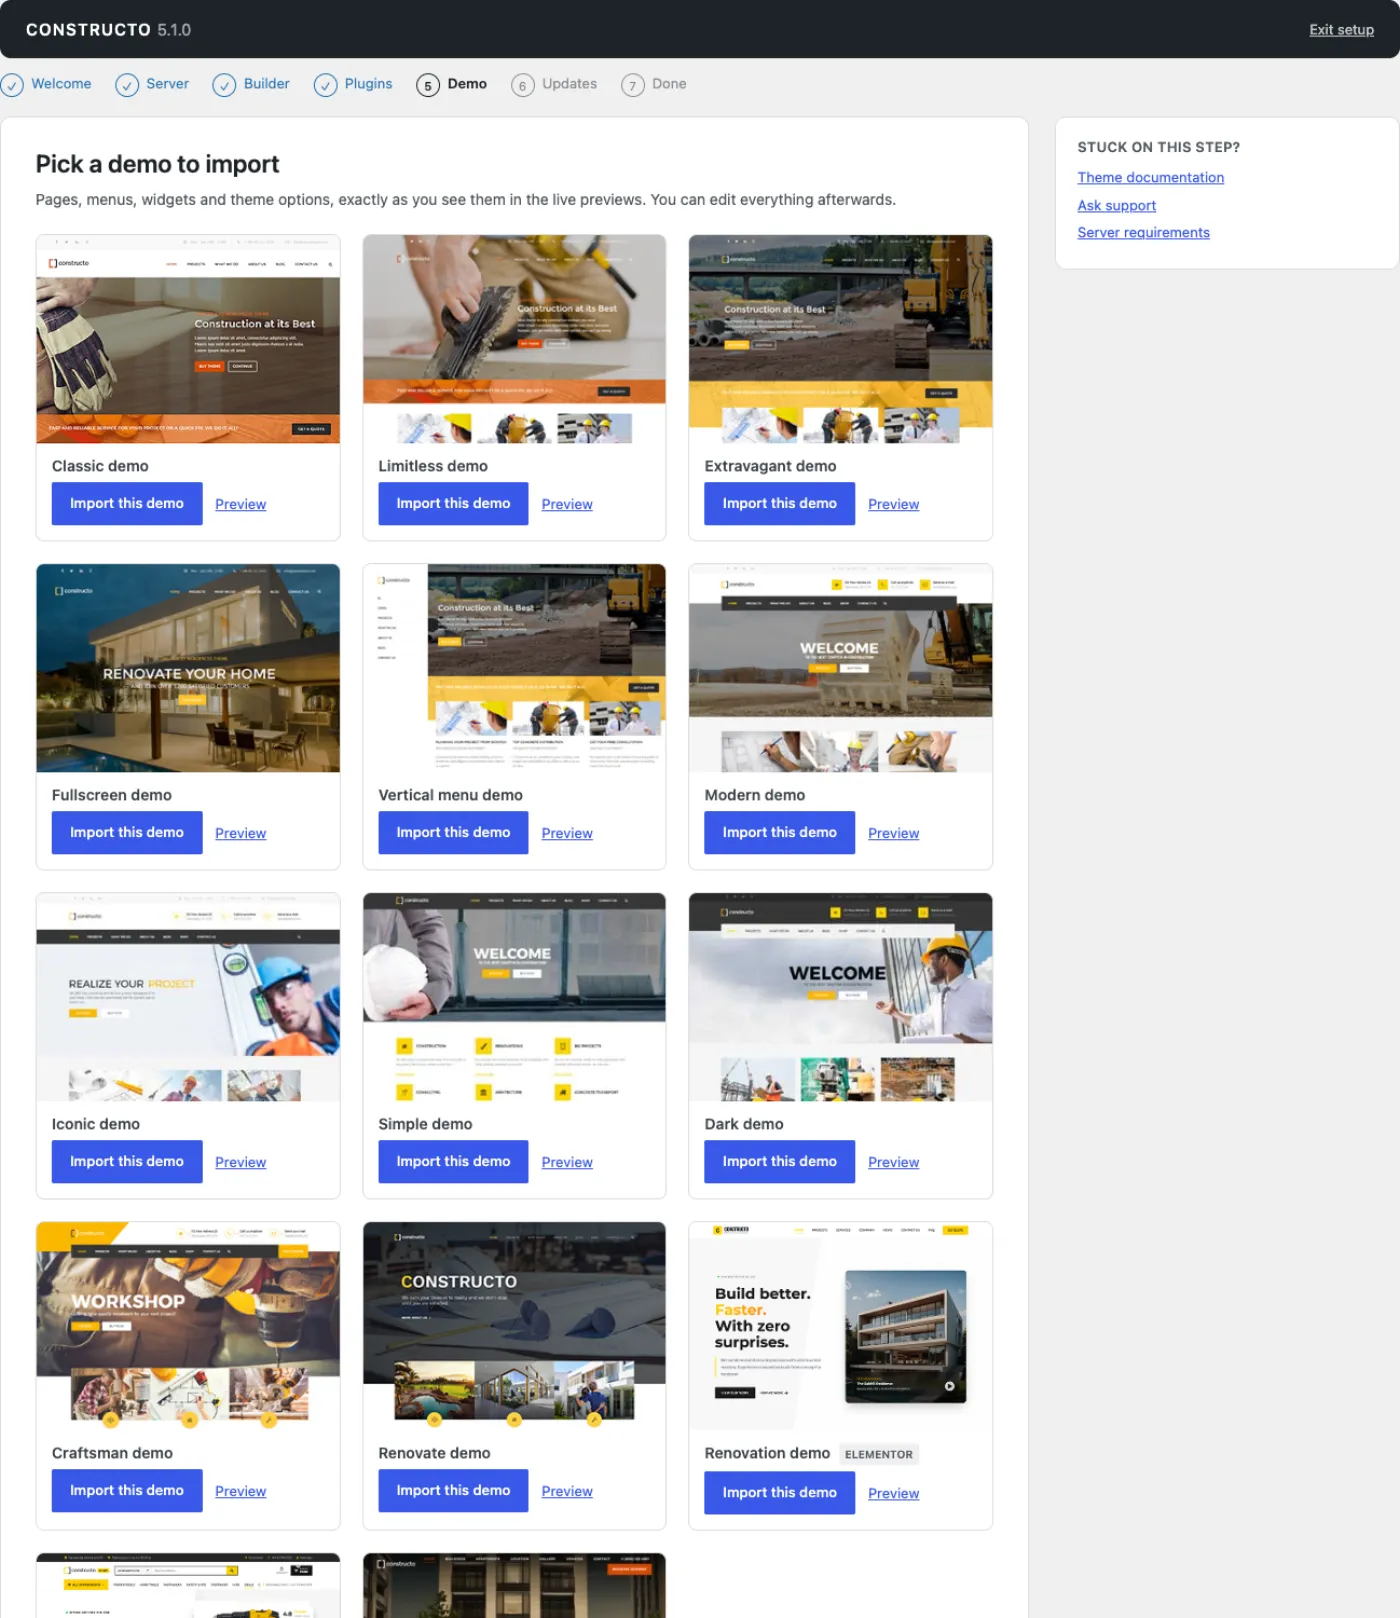
Task: Import the Vertical menu demo
Action: point(453,832)
